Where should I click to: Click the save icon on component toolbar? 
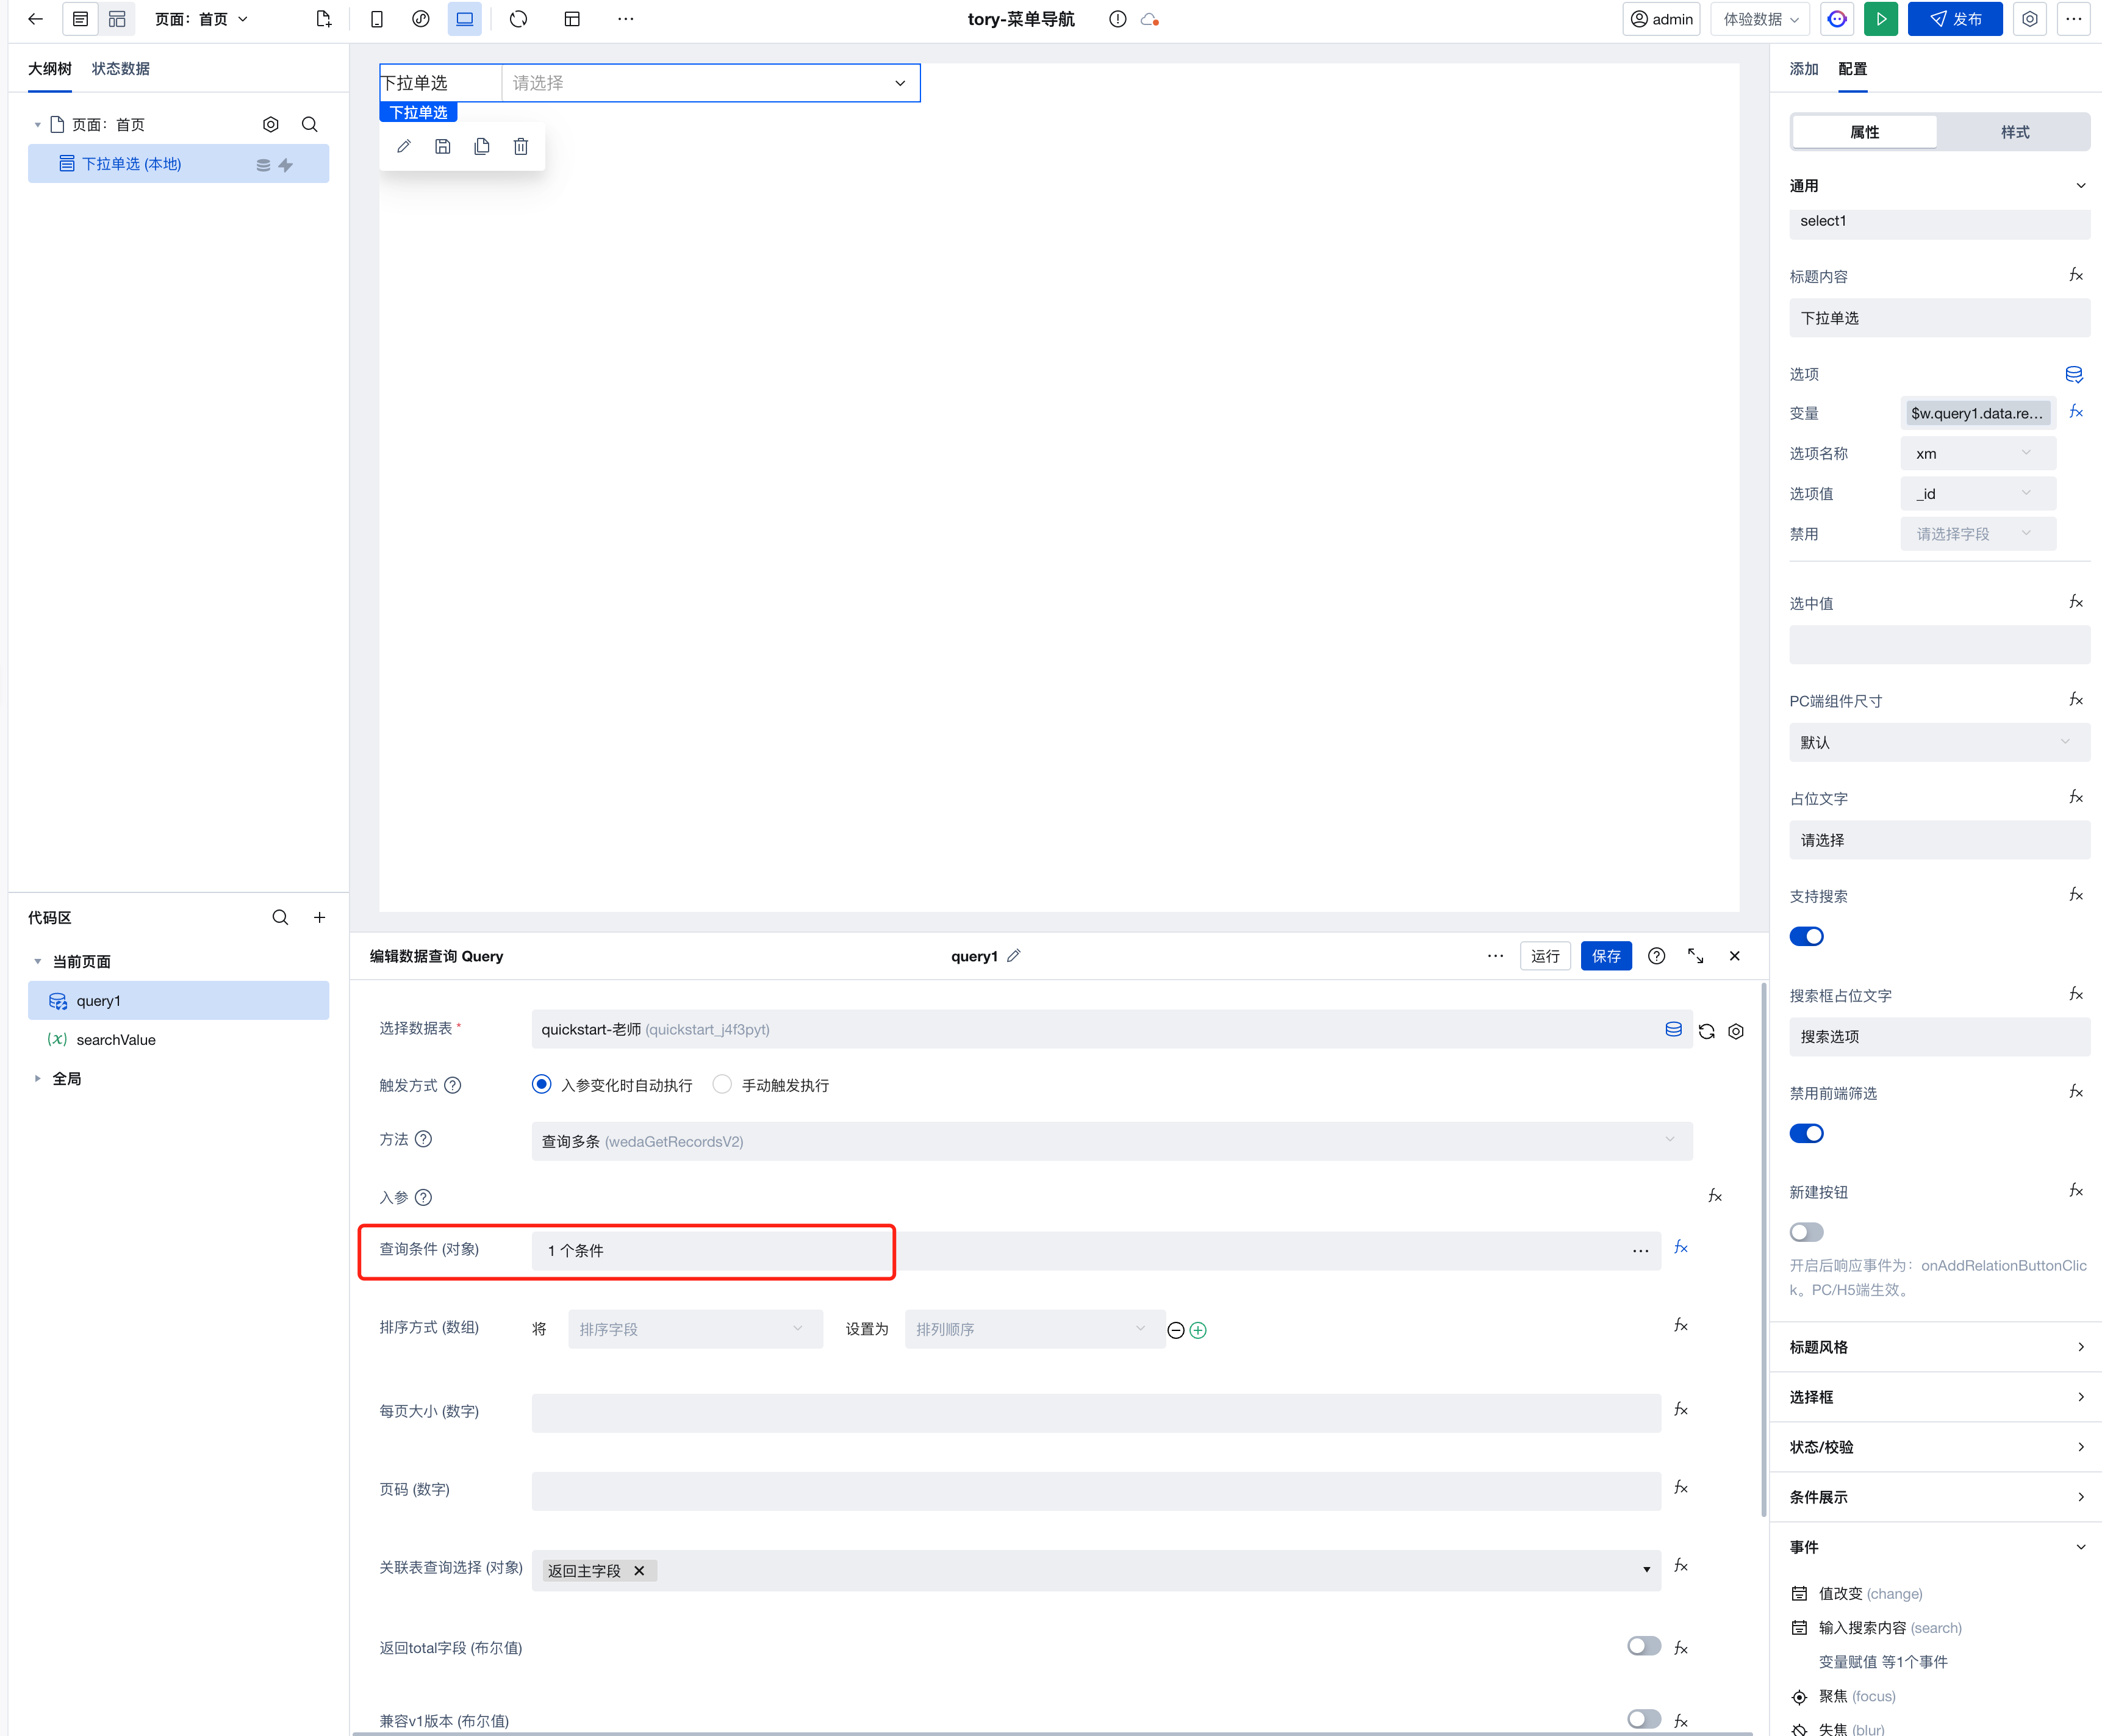coord(443,146)
